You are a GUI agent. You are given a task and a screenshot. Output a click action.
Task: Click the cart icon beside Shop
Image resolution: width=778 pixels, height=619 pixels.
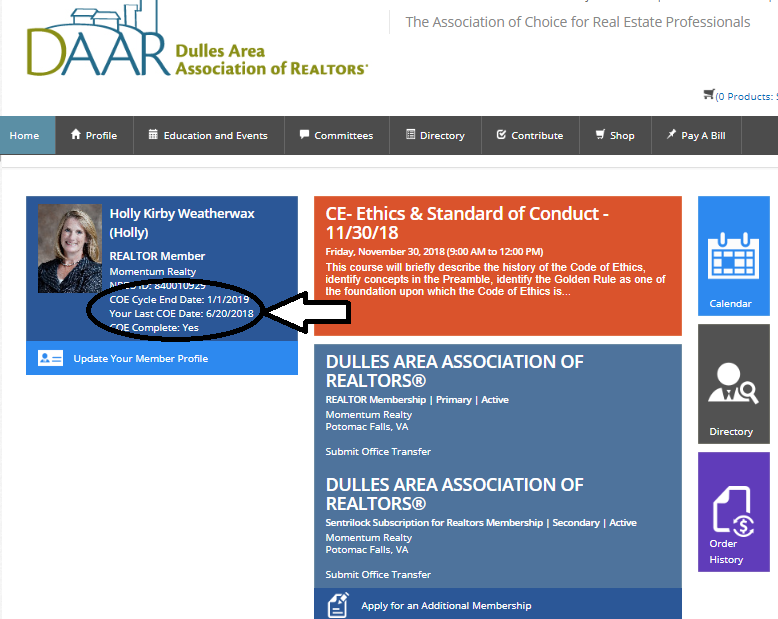click(600, 134)
